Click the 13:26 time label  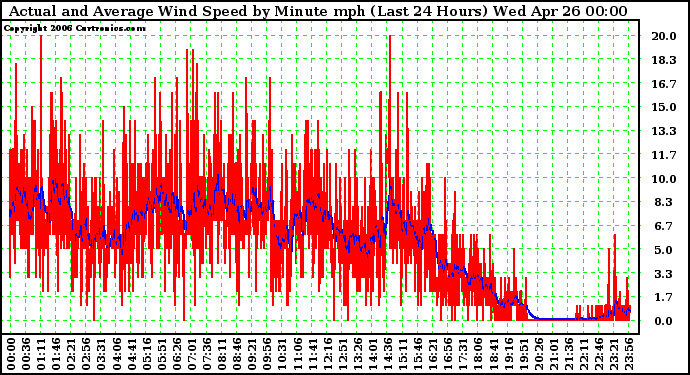click(x=357, y=354)
